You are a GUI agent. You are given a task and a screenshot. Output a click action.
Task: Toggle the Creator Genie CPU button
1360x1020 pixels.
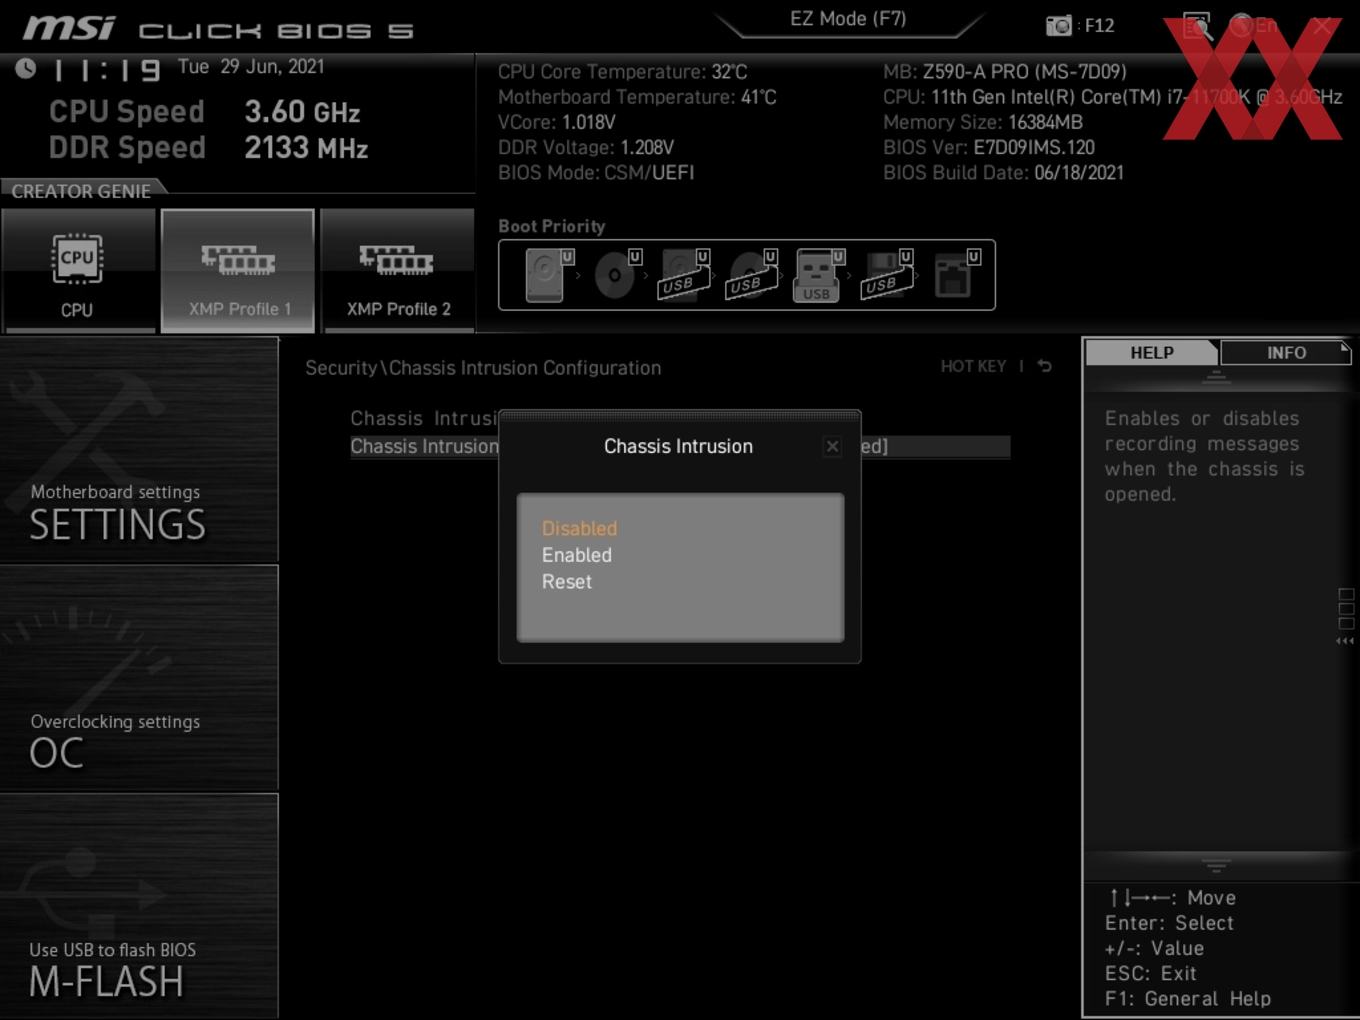coord(78,270)
